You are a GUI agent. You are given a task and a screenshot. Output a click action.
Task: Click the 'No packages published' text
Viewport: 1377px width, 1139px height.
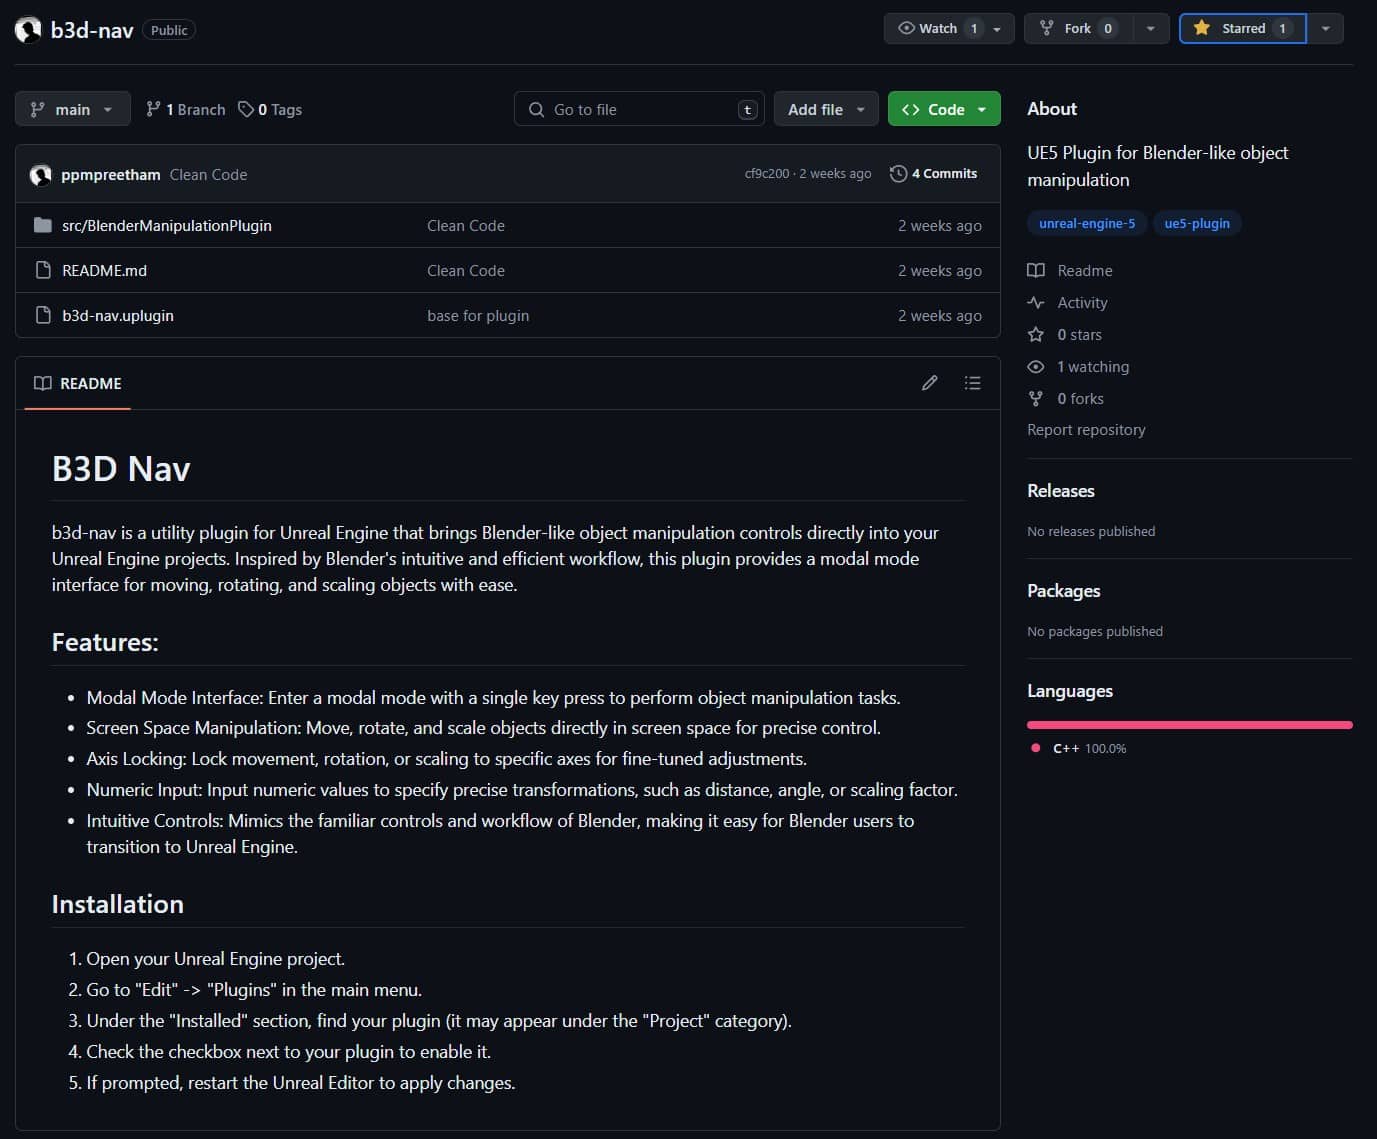click(1095, 631)
